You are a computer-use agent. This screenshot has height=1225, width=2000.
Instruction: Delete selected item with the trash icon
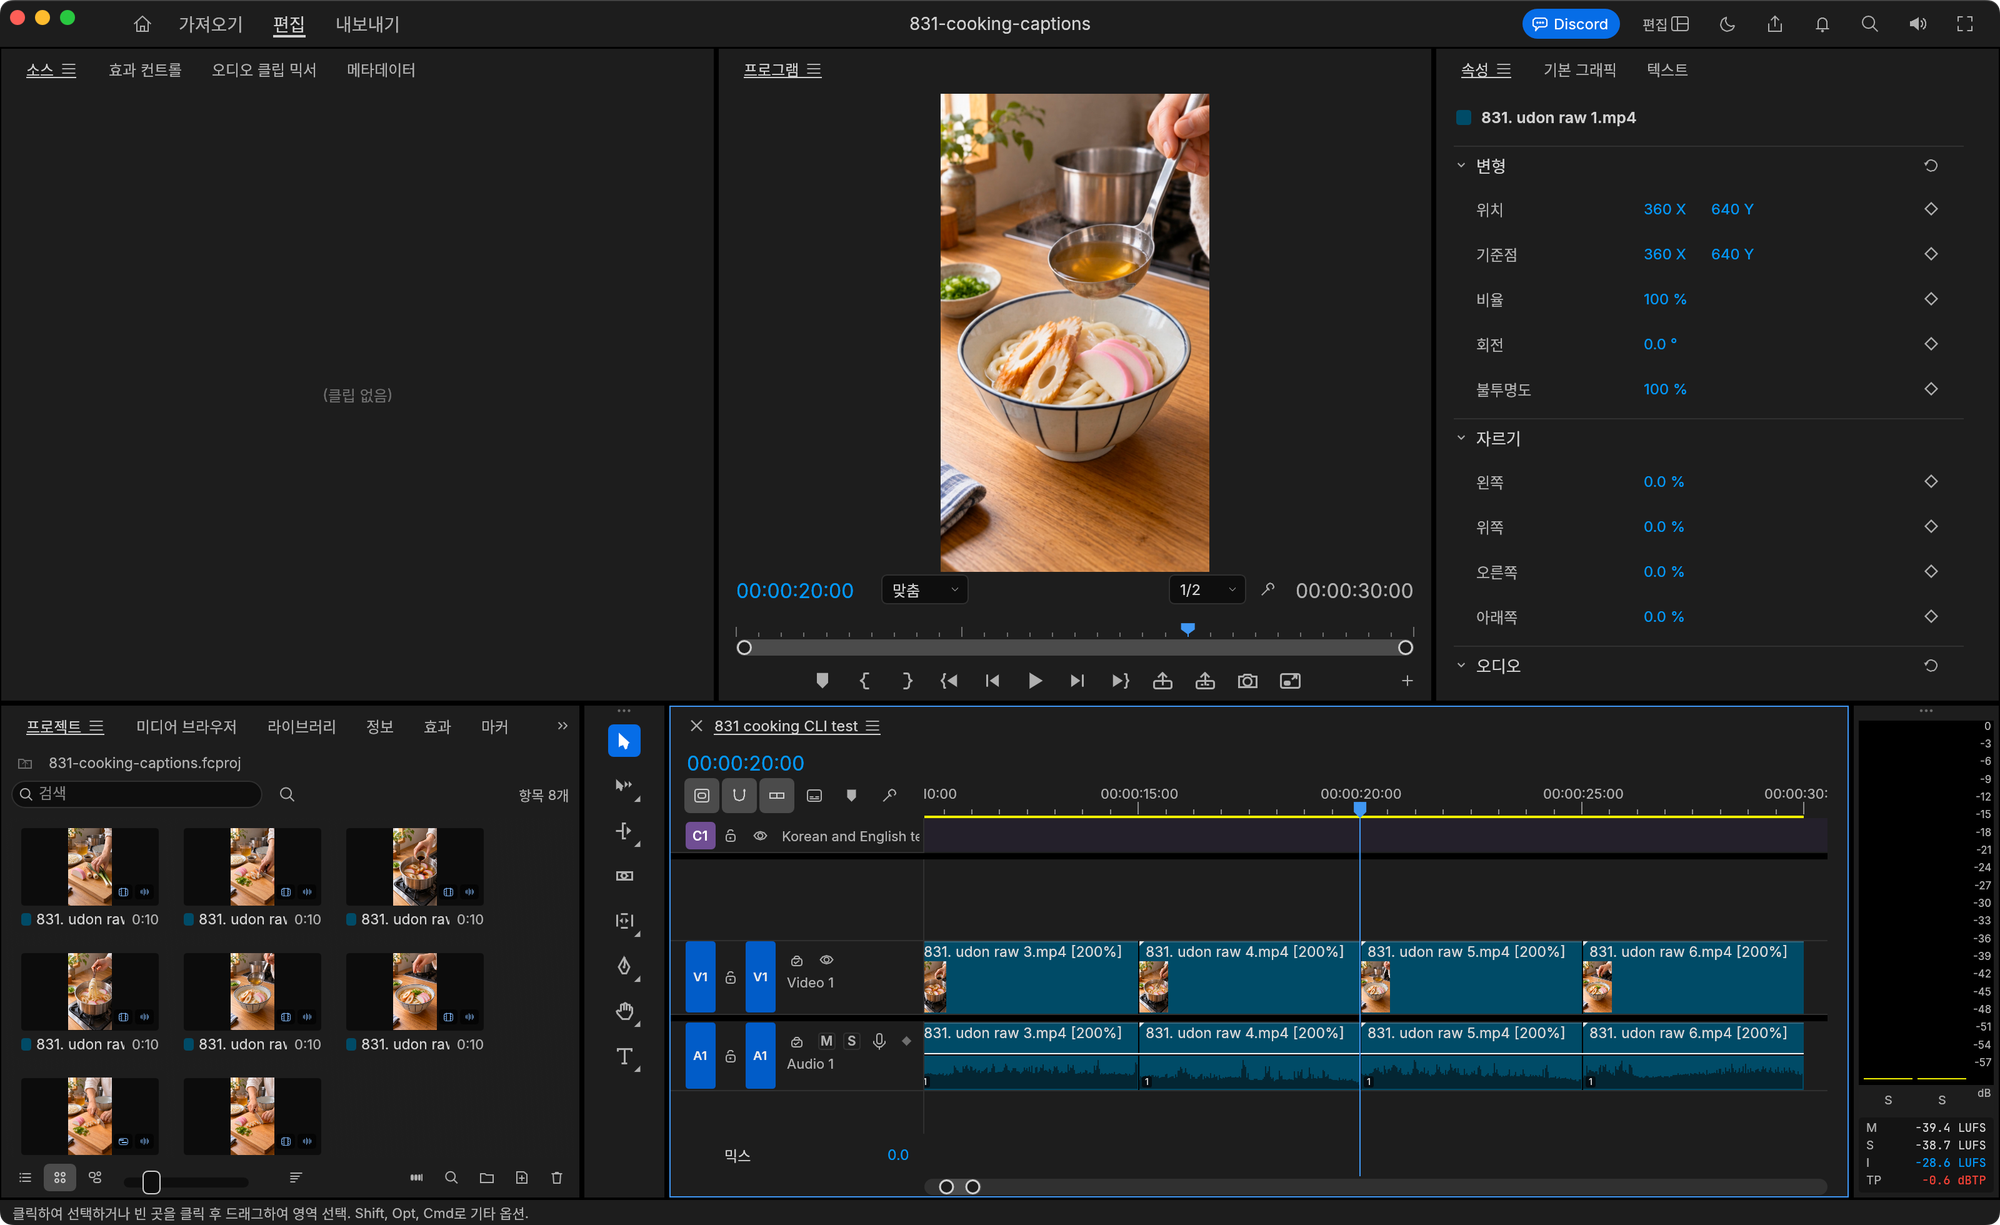pyautogui.click(x=557, y=1178)
